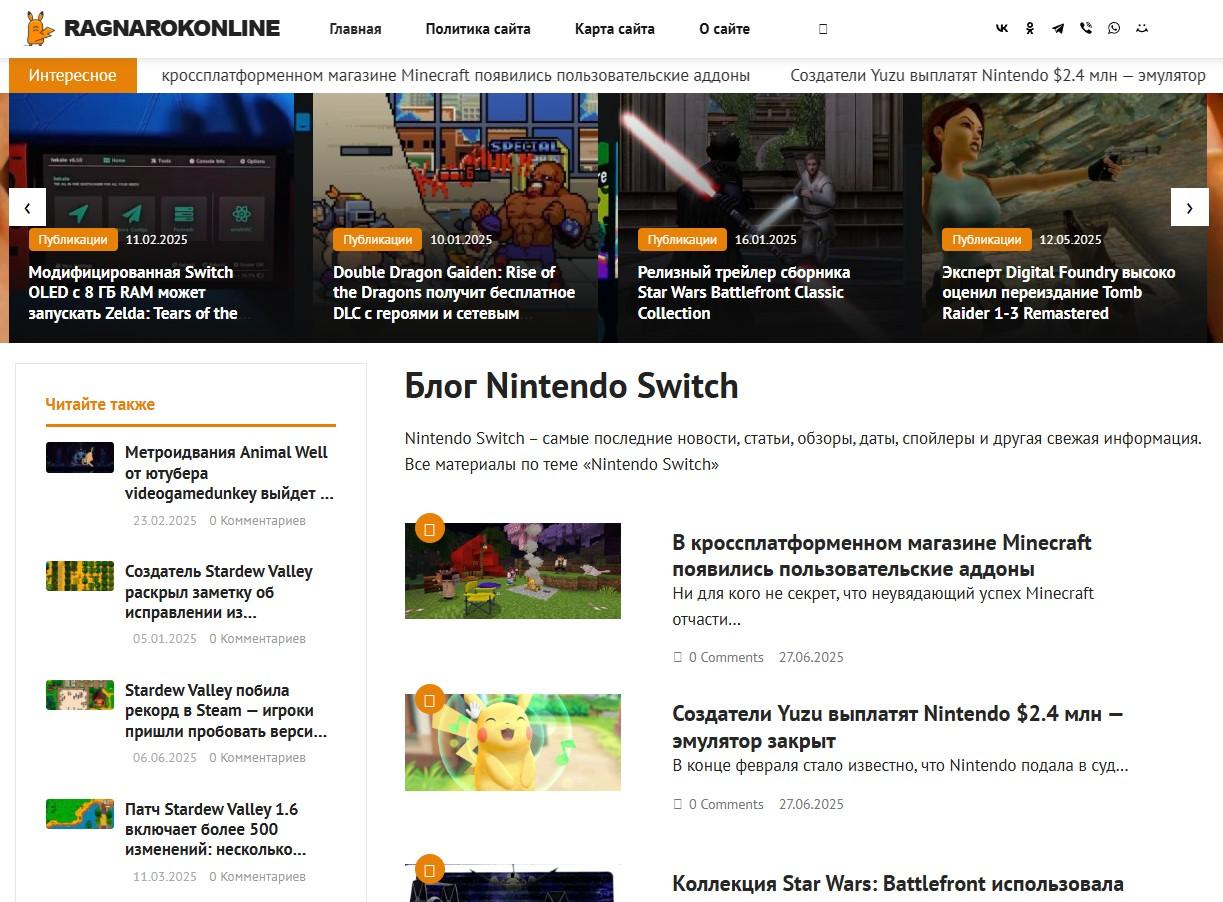Open ticker headline about Minecraft addons
The image size is (1223, 902).
[x=456, y=75]
